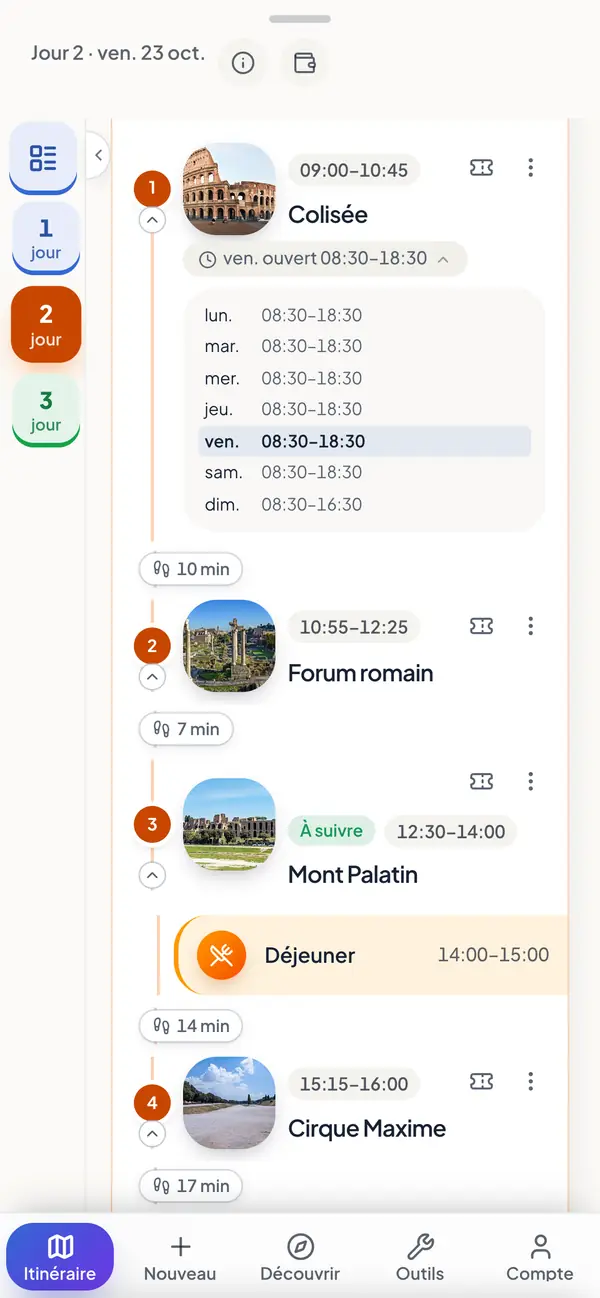
Task: Collapse the Colisée opening hours dropdown
Action: [325, 259]
